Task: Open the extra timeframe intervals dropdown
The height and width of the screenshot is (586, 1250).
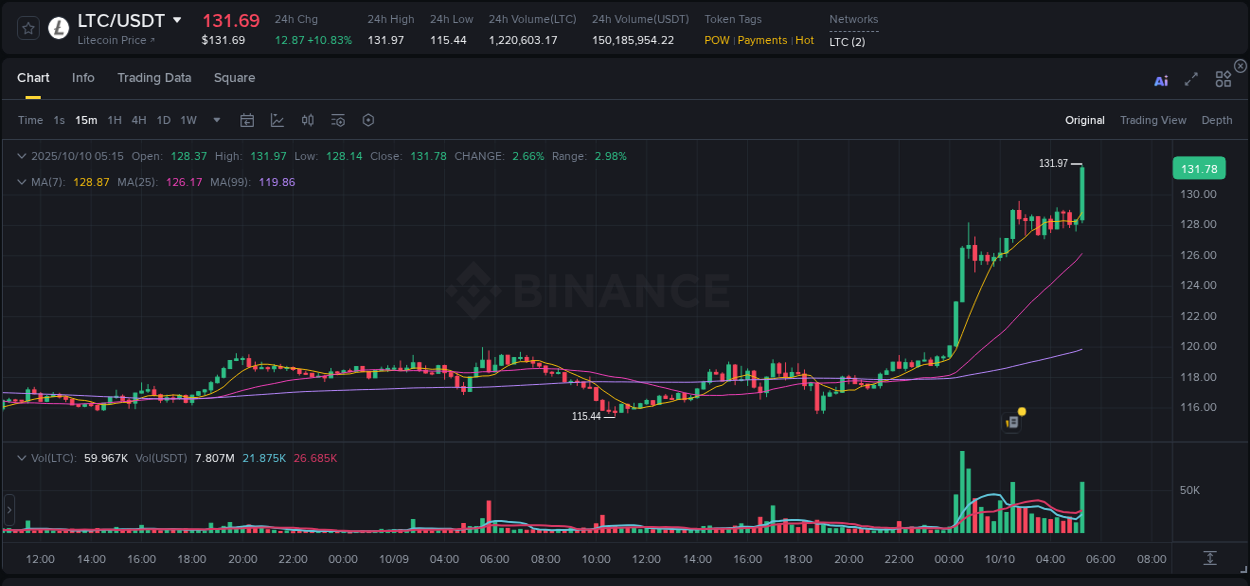Action: [215, 120]
